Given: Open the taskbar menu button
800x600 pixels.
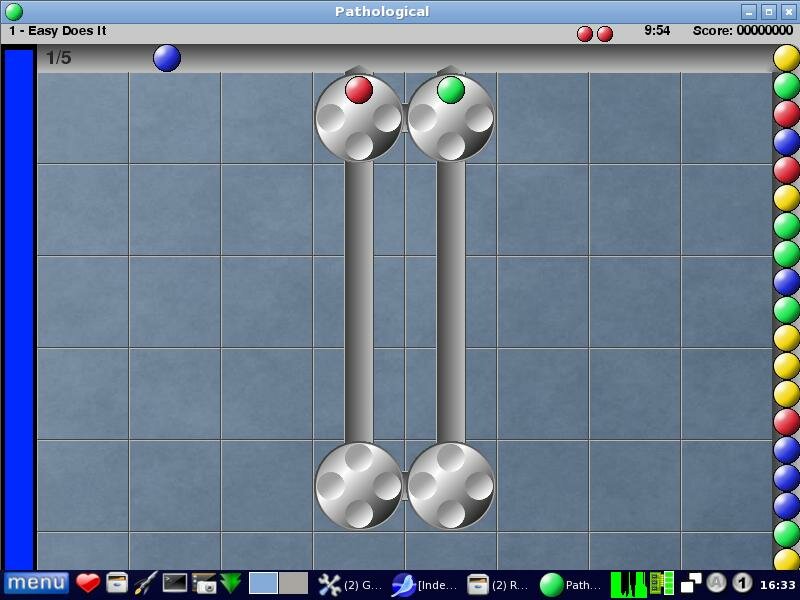Looking at the screenshot, I should pos(36,584).
